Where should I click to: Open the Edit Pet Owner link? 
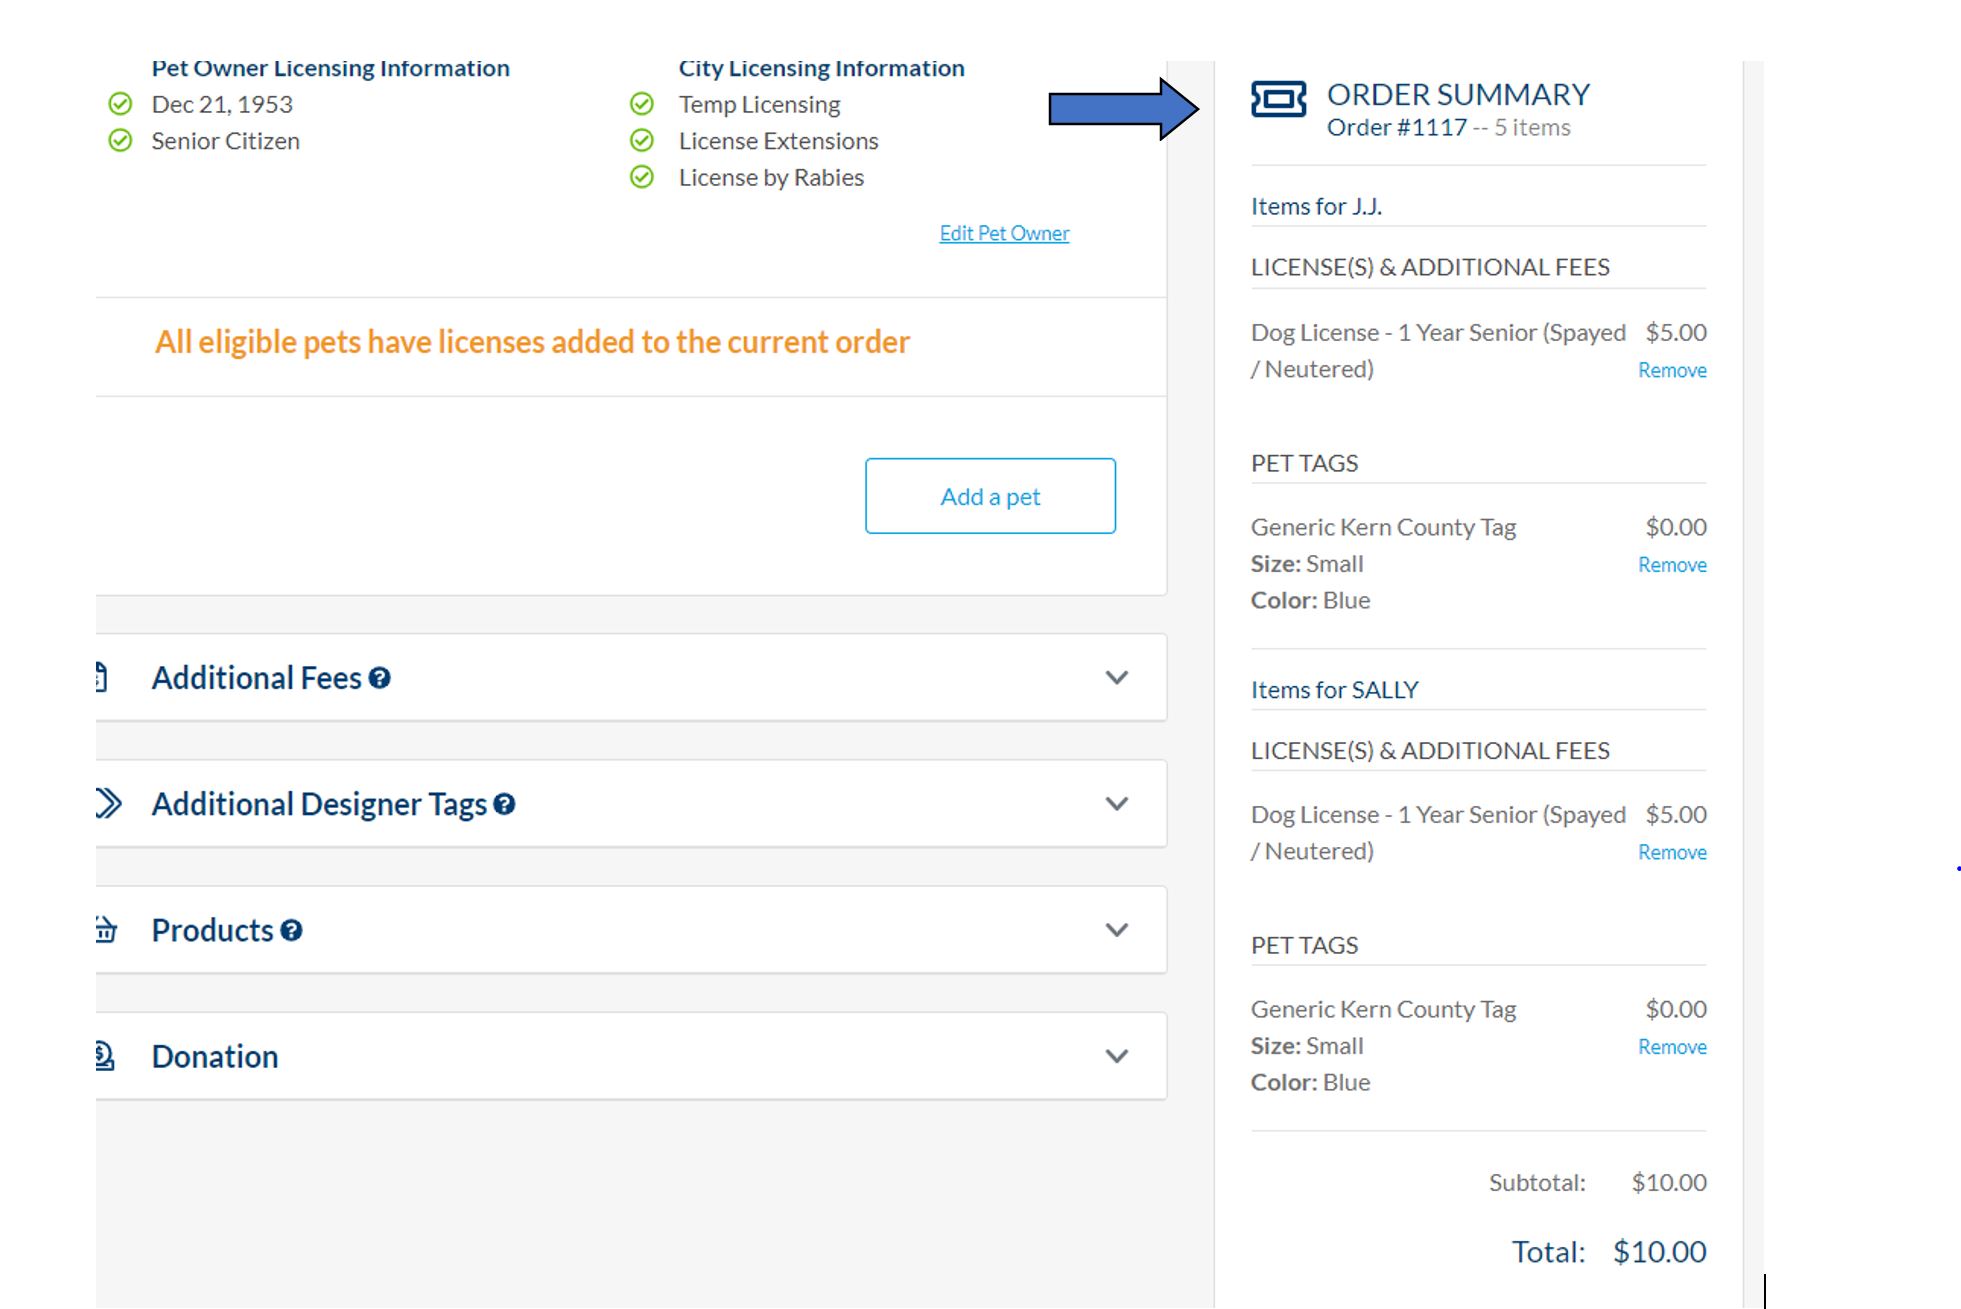coord(1004,232)
